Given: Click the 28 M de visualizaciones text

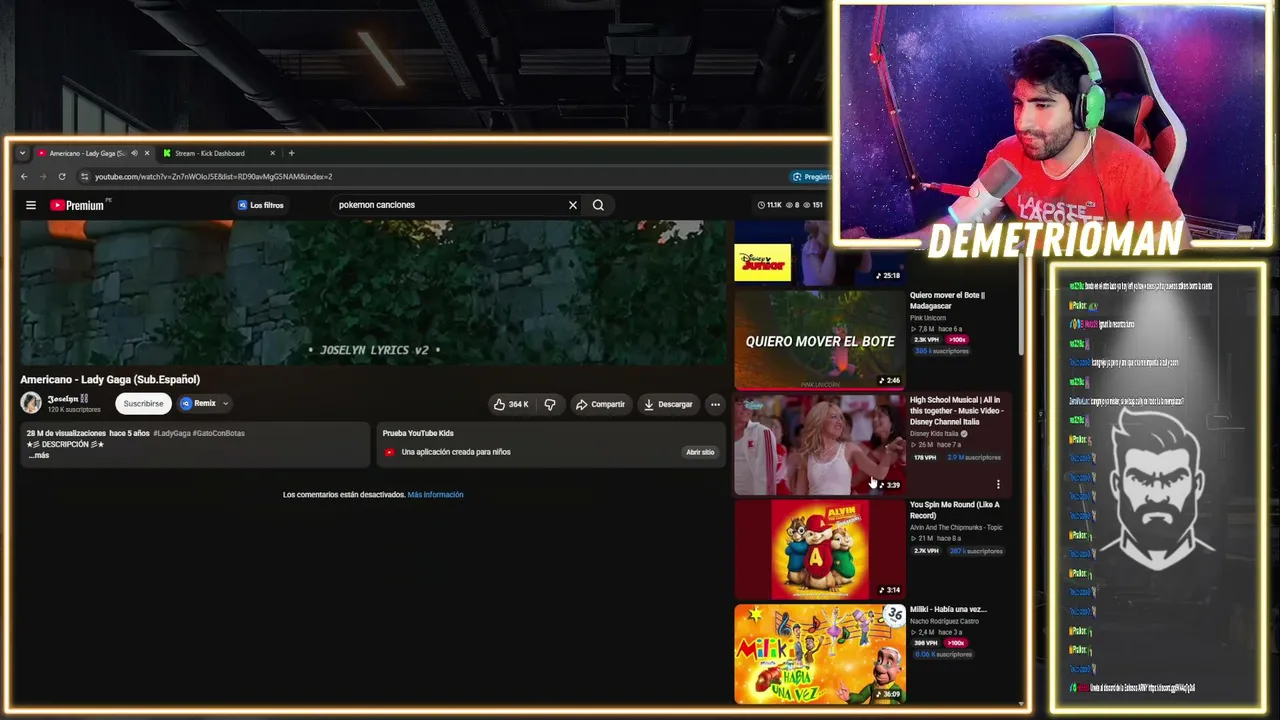Looking at the screenshot, I should 66,434.
